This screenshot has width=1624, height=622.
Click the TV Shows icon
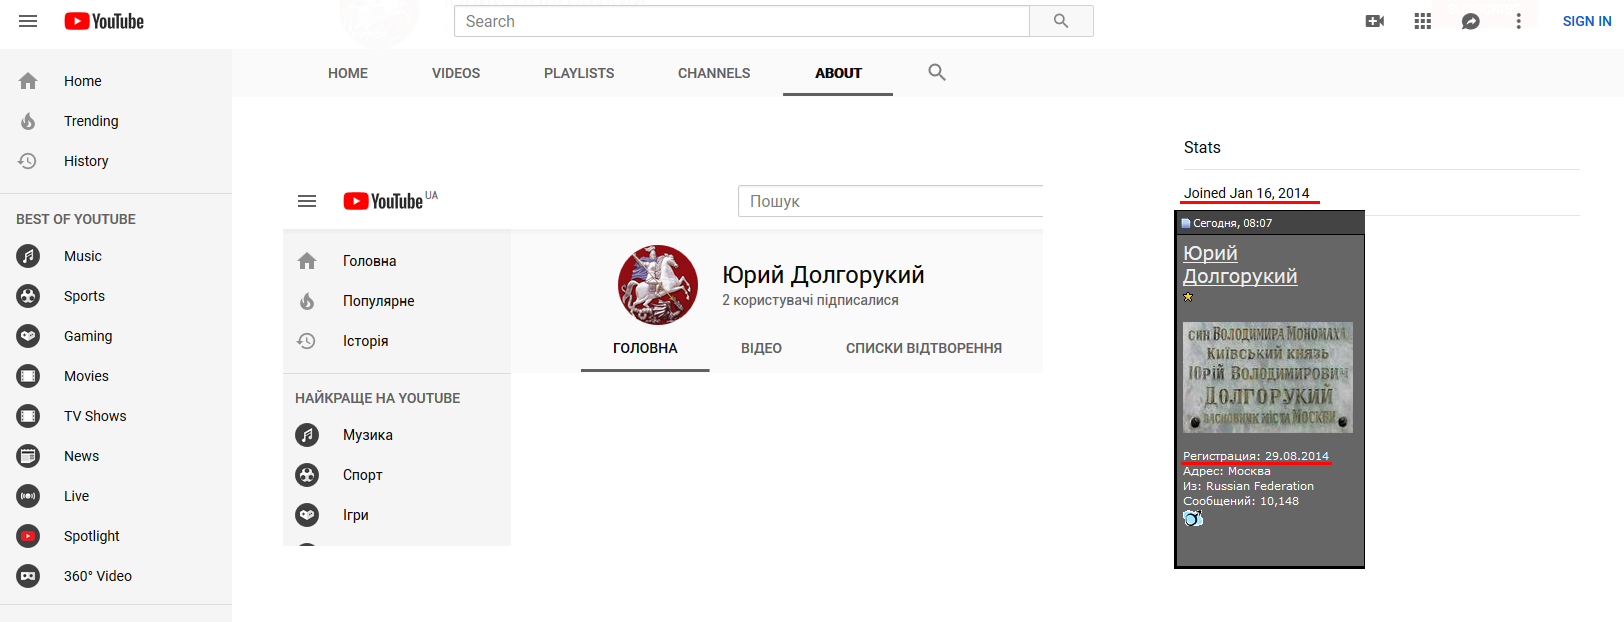point(28,416)
